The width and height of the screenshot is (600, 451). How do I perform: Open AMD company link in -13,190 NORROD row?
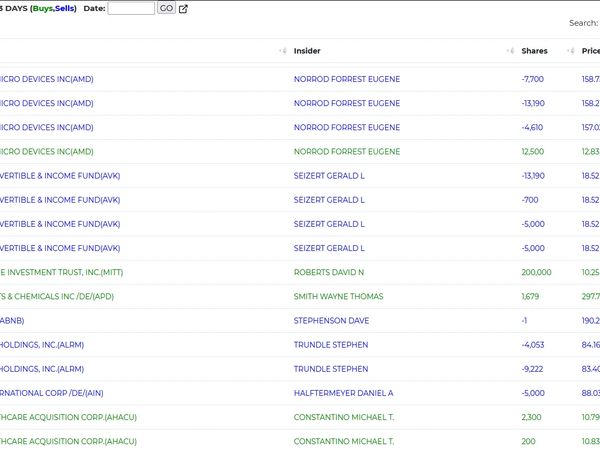(47, 103)
